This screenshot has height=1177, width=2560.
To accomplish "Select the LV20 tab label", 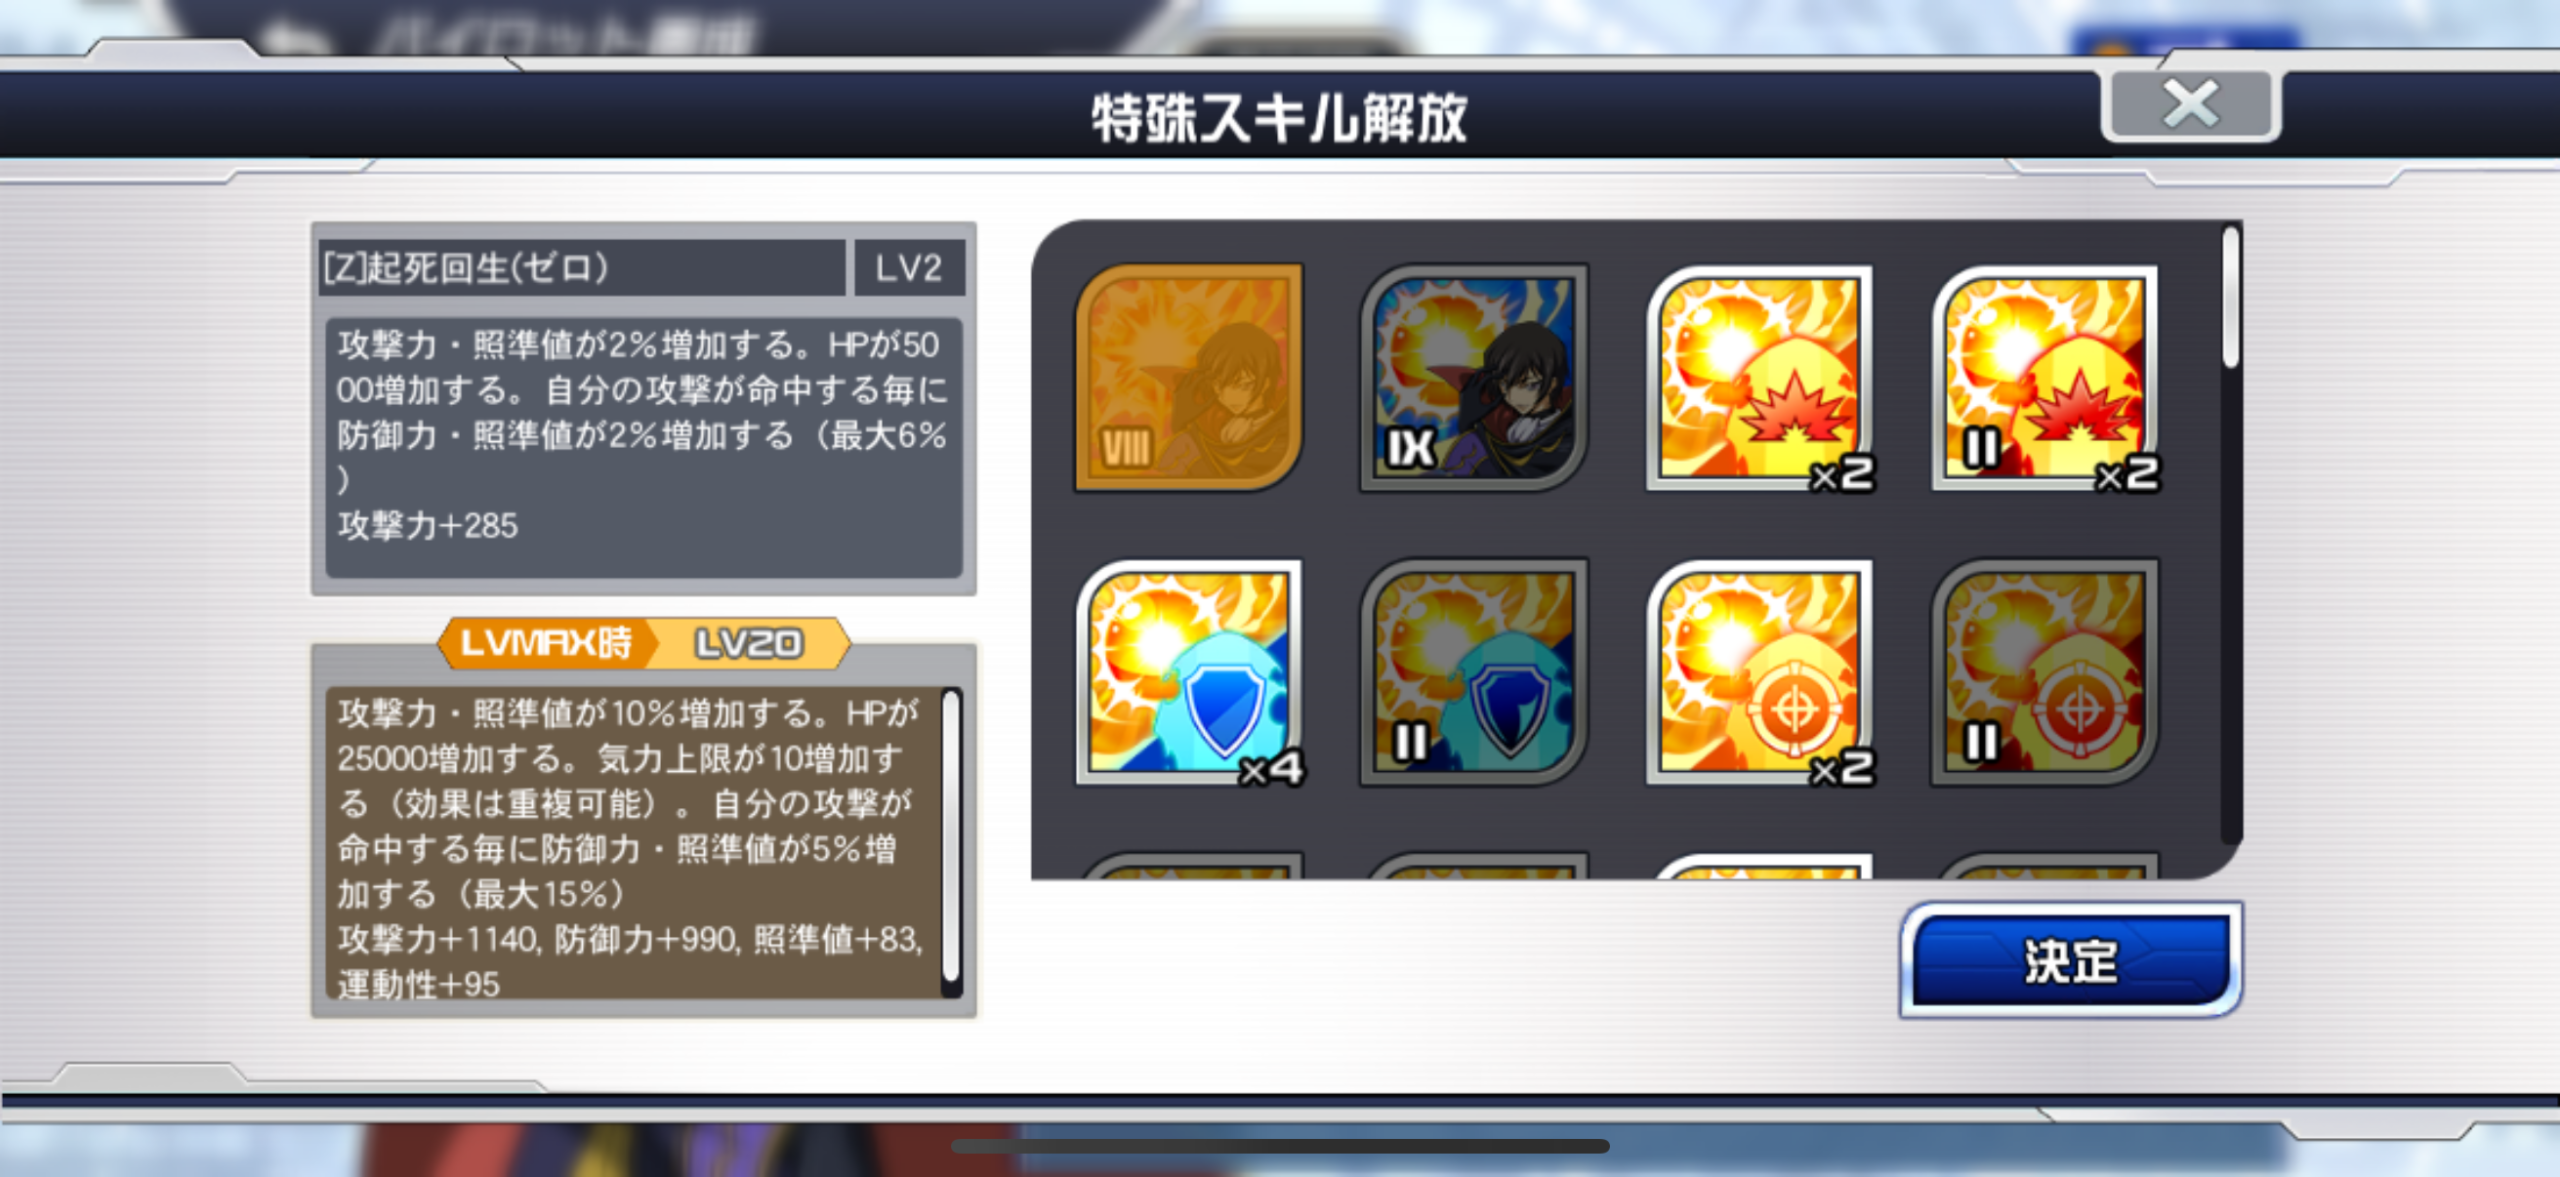I will (748, 643).
